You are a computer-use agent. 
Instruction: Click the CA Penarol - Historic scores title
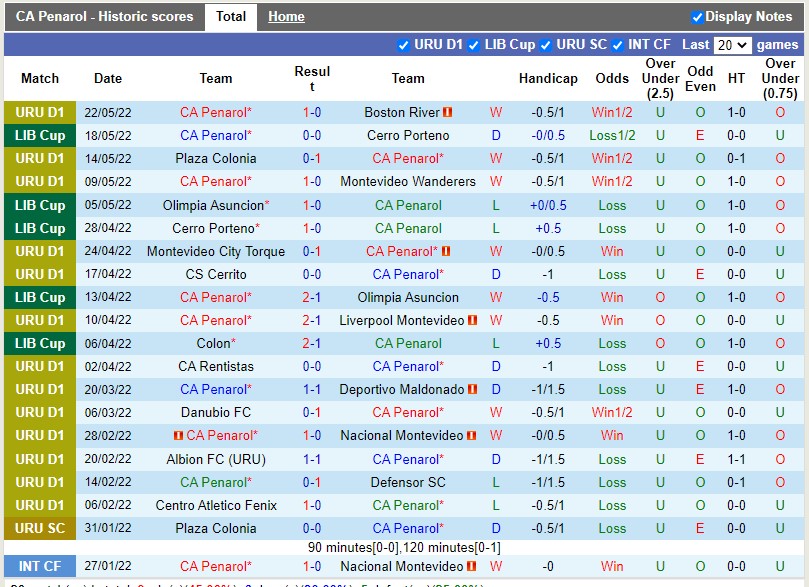tap(104, 17)
